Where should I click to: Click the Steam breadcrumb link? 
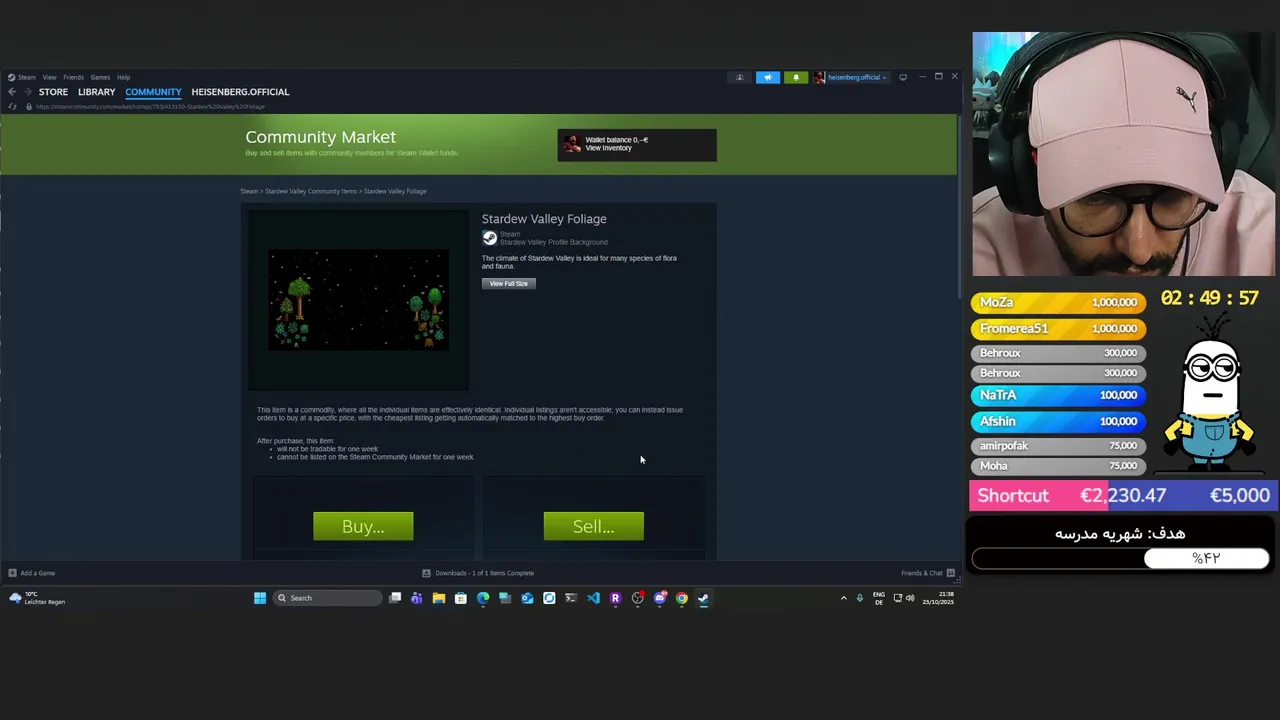[x=248, y=191]
